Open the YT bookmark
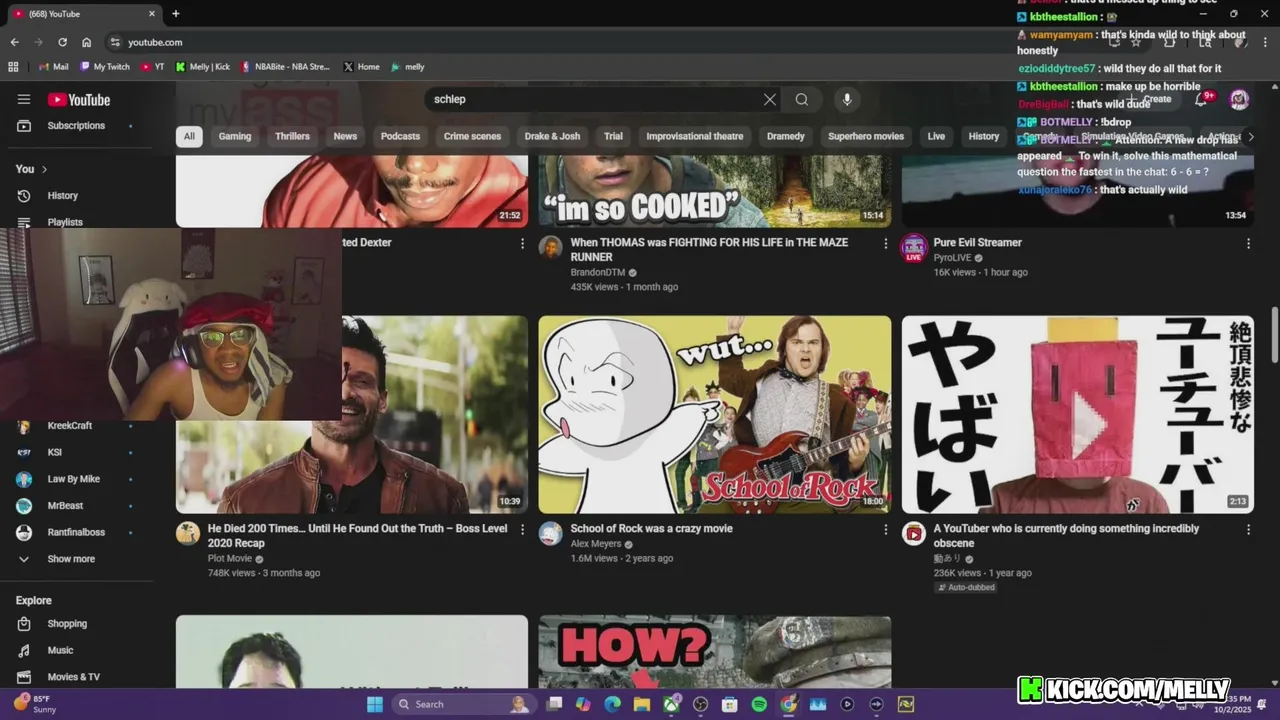 [x=153, y=67]
